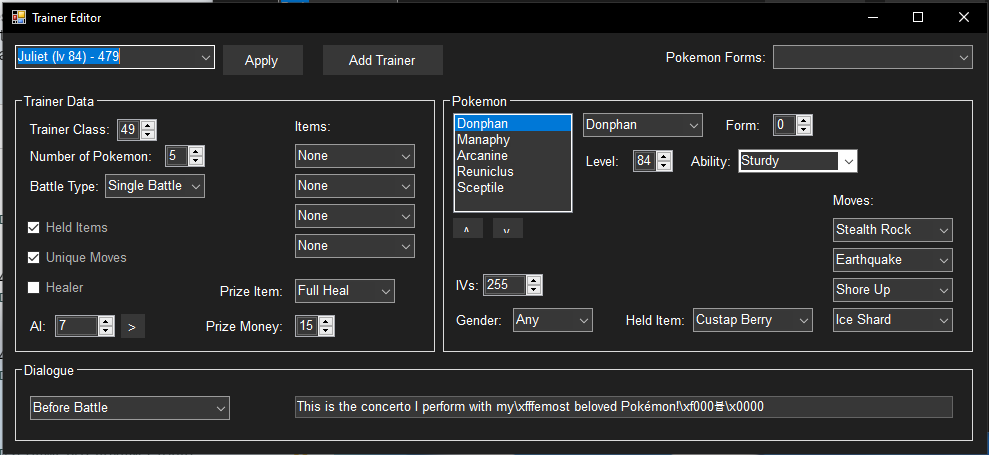Screen dimensions: 989x455
Task: Click the move Pokemon up arrow button
Action: pyautogui.click(x=467, y=228)
